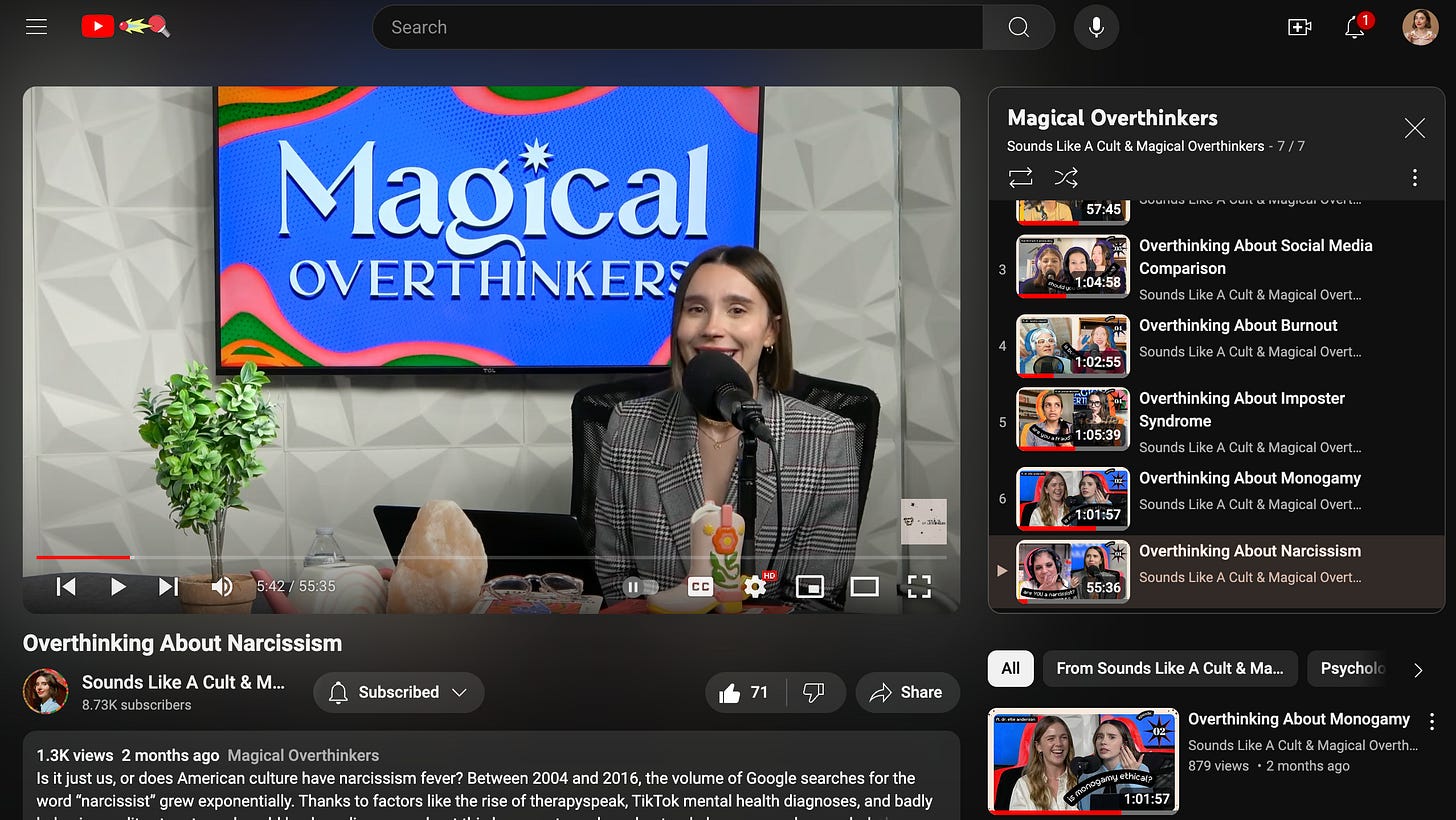The width and height of the screenshot is (1456, 820).
Task: Play playlist item Overthinking About Monogamy
Action: tap(1216, 498)
